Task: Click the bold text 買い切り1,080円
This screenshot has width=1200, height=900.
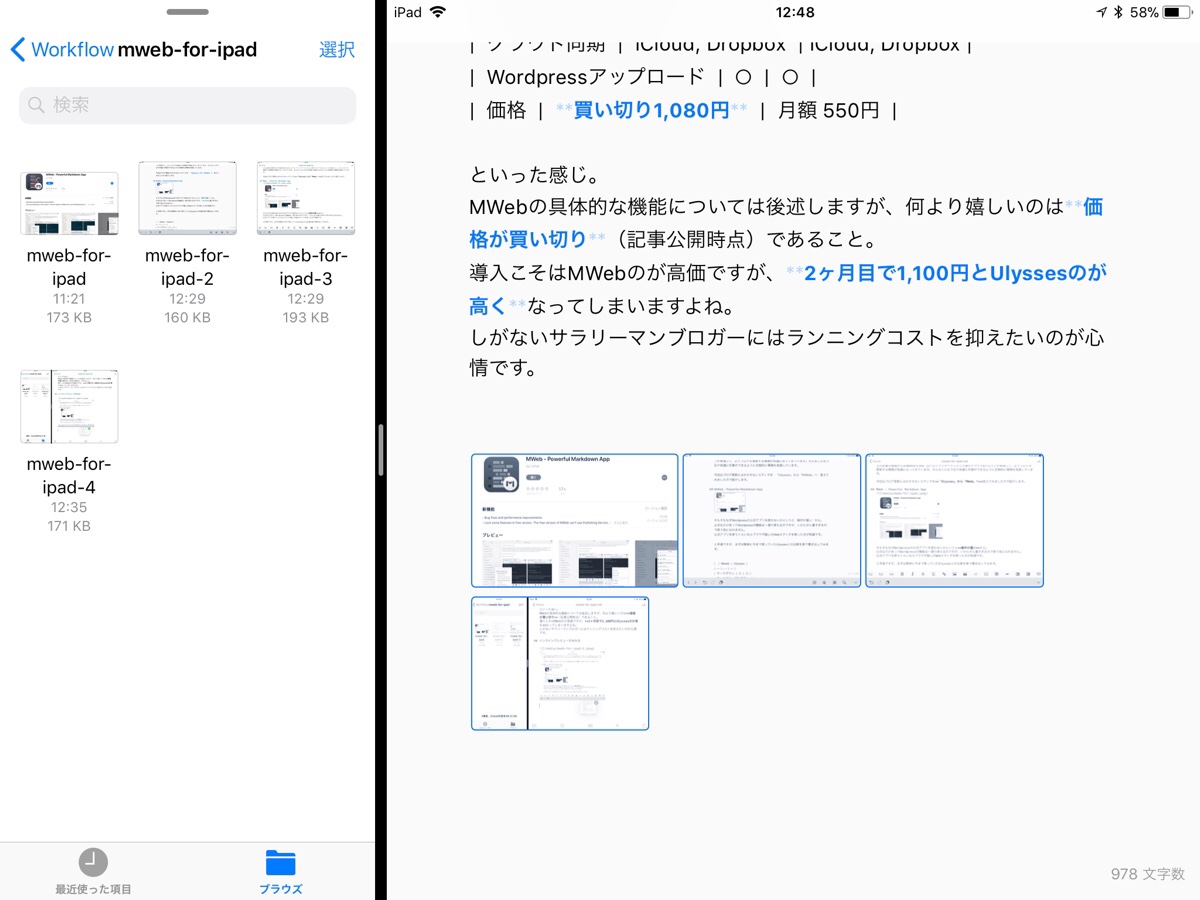Action: coord(651,110)
